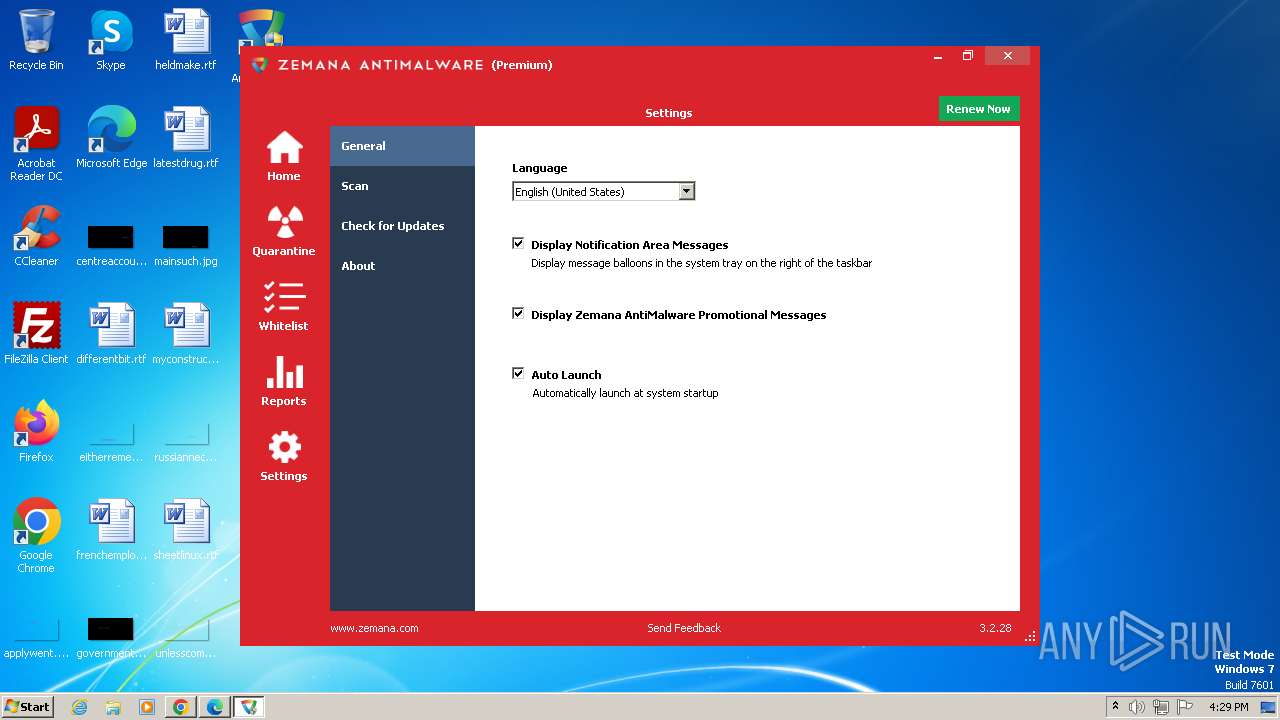1280x720 pixels.
Task: Click the Send Feedback link
Action: (684, 628)
